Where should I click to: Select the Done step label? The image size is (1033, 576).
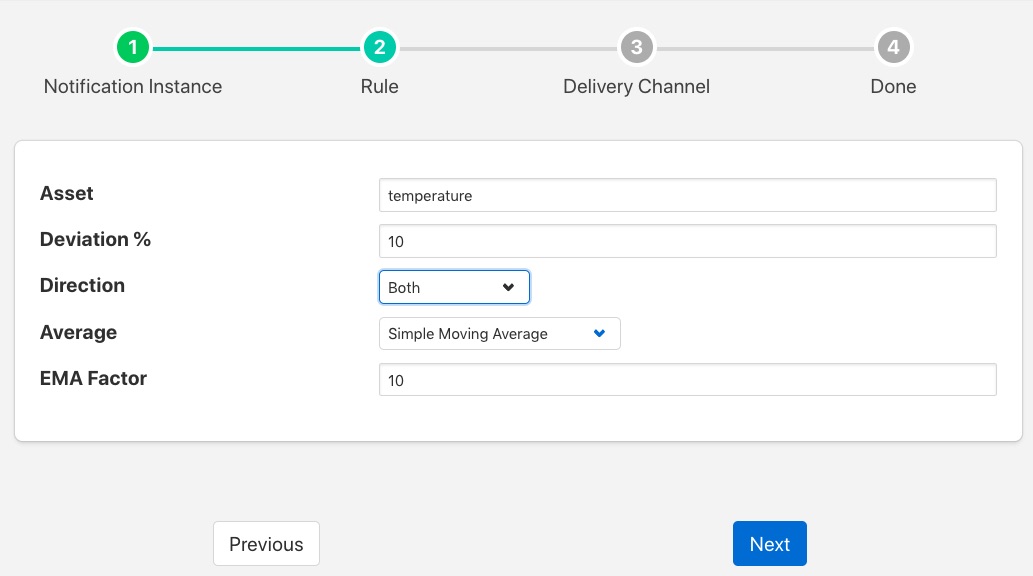coord(893,87)
